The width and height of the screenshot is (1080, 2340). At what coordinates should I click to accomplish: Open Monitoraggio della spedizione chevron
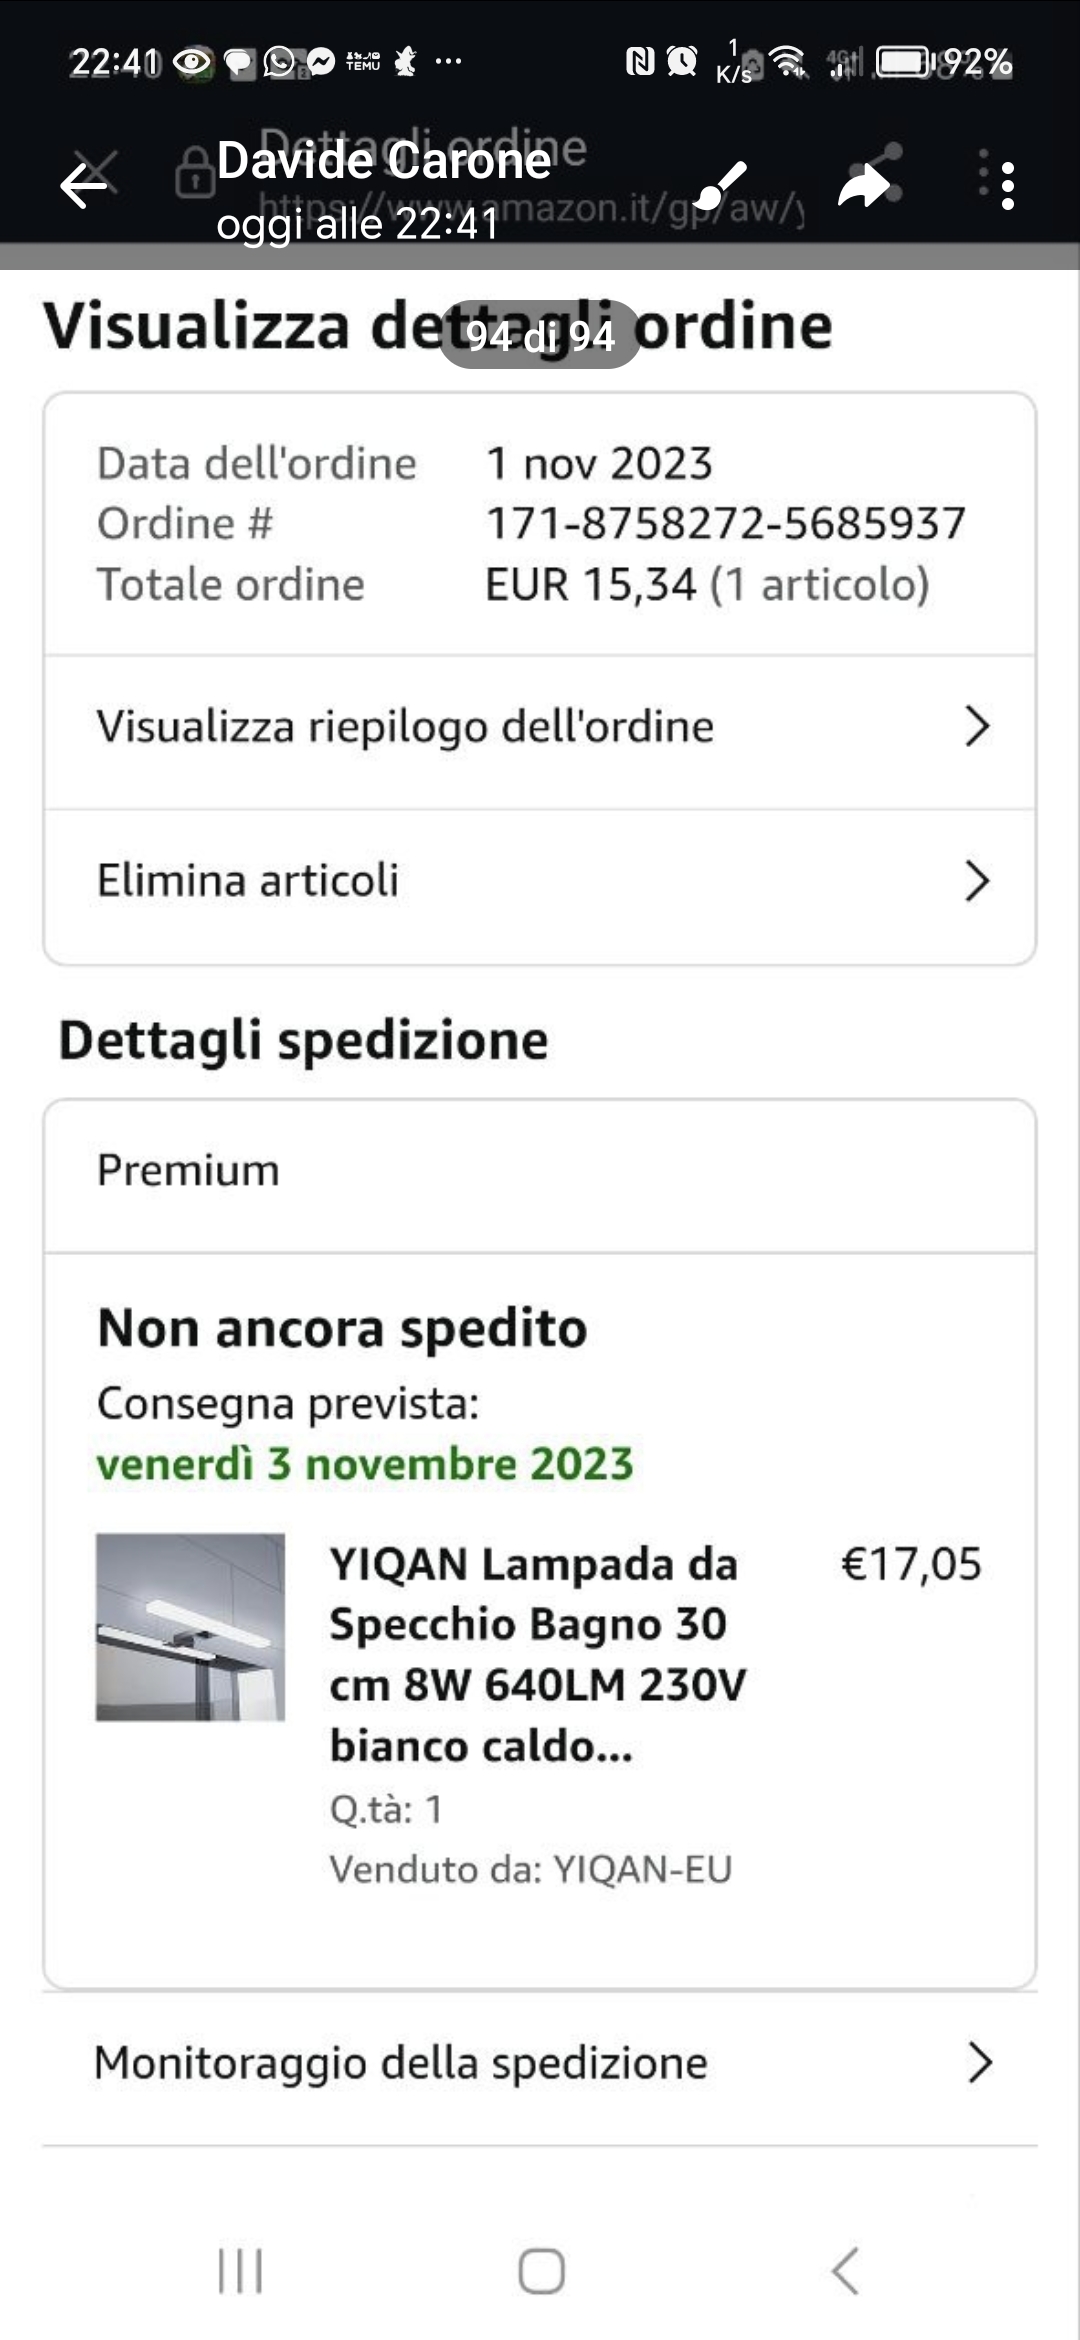tap(980, 2062)
